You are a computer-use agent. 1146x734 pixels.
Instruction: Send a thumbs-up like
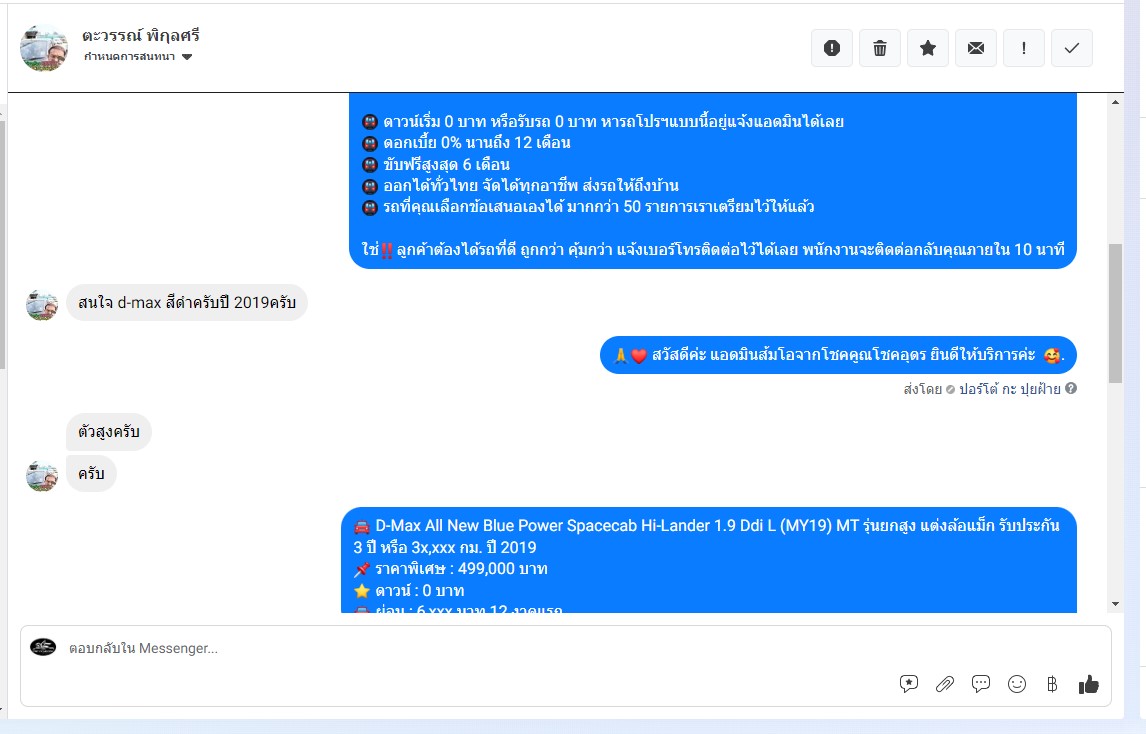click(1088, 684)
